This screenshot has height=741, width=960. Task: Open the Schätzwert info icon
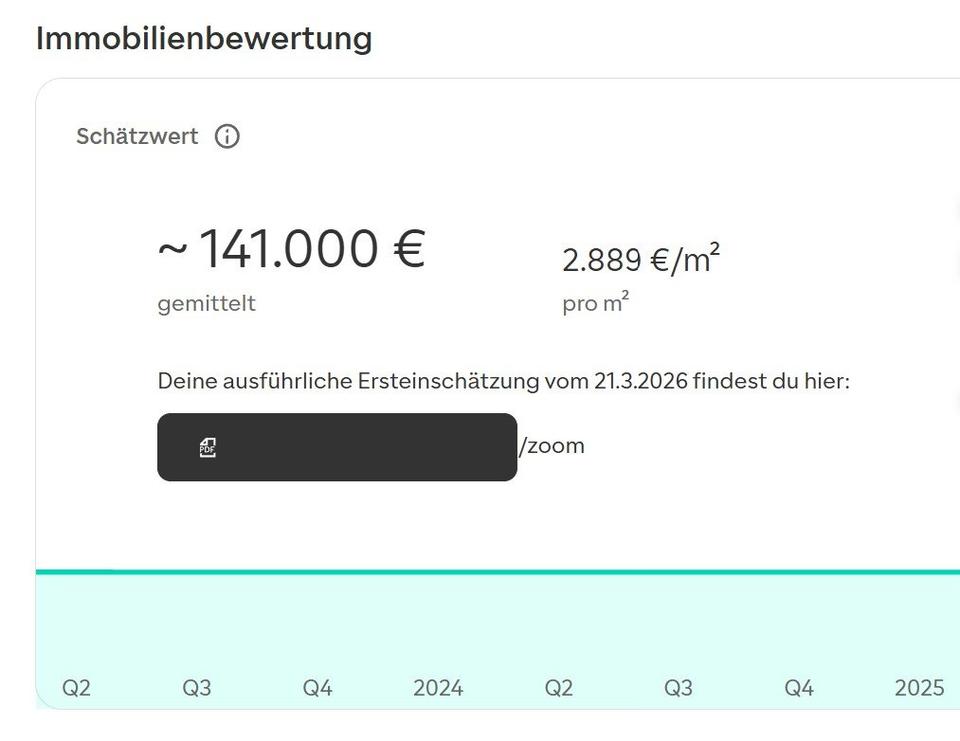pos(227,136)
